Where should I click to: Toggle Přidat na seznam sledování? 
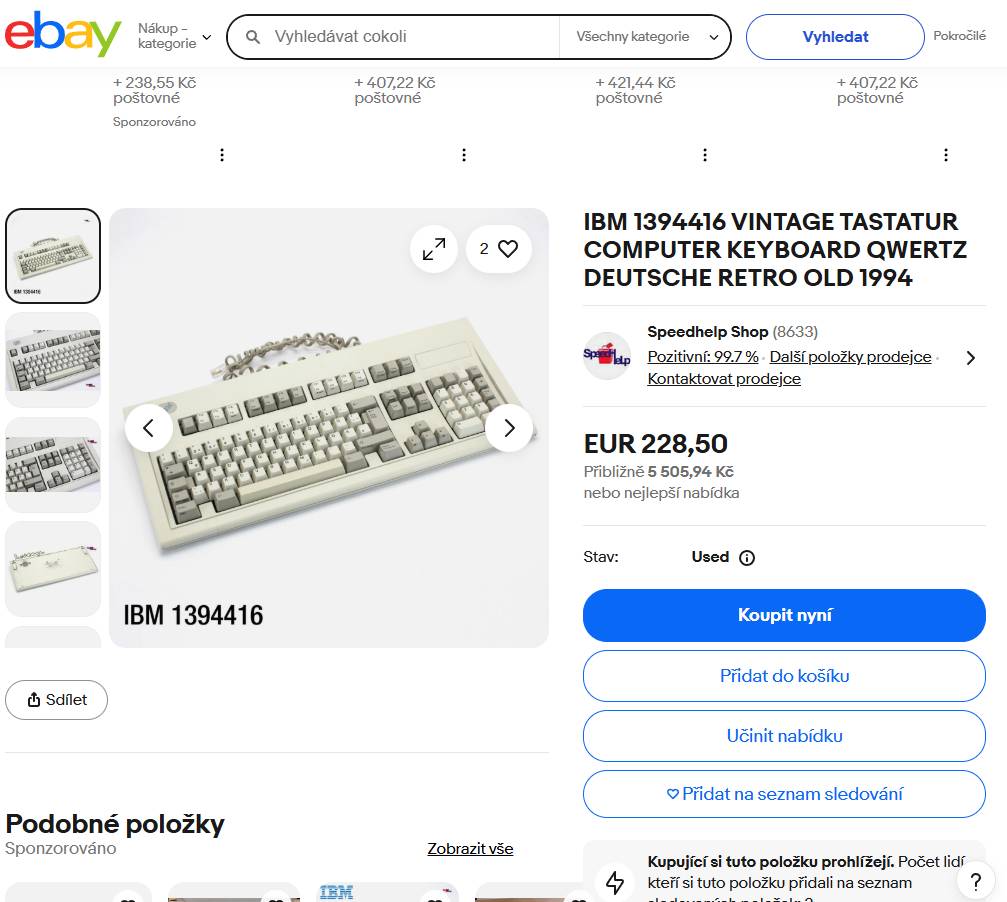click(784, 794)
